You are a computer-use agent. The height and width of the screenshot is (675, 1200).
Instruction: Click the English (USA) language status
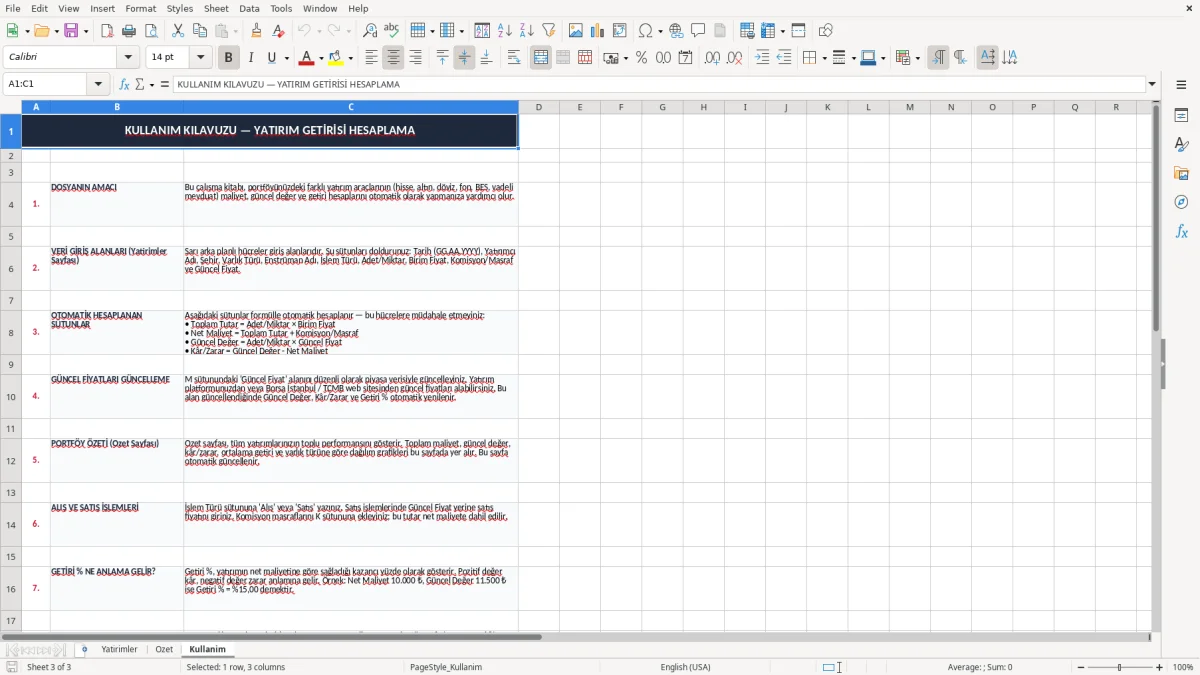685,667
